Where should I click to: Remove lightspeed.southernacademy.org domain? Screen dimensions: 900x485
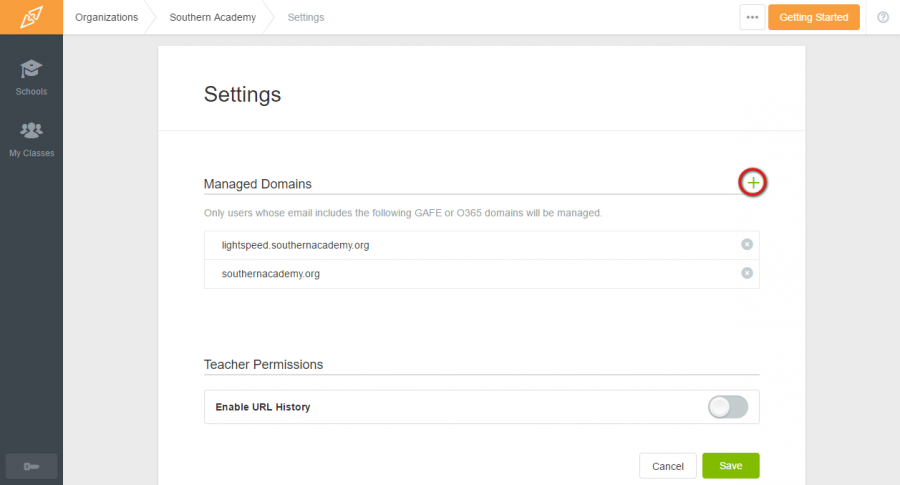[747, 245]
